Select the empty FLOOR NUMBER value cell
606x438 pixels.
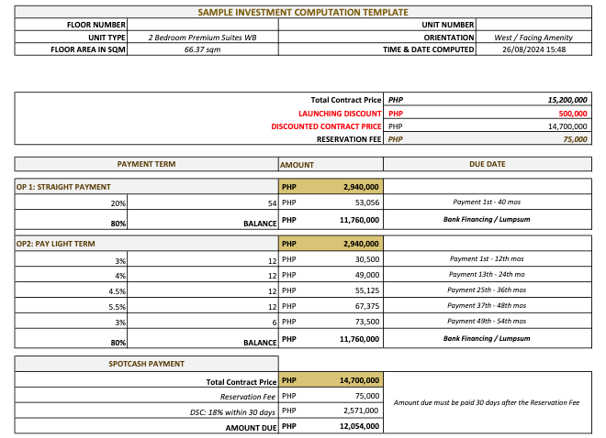[x=203, y=25]
